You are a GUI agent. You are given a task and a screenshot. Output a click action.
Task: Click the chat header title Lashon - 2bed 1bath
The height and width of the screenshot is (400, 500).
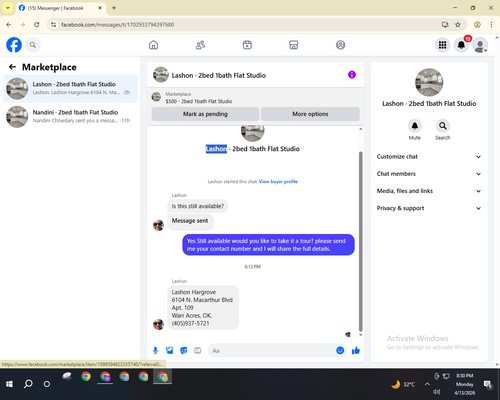coord(219,75)
